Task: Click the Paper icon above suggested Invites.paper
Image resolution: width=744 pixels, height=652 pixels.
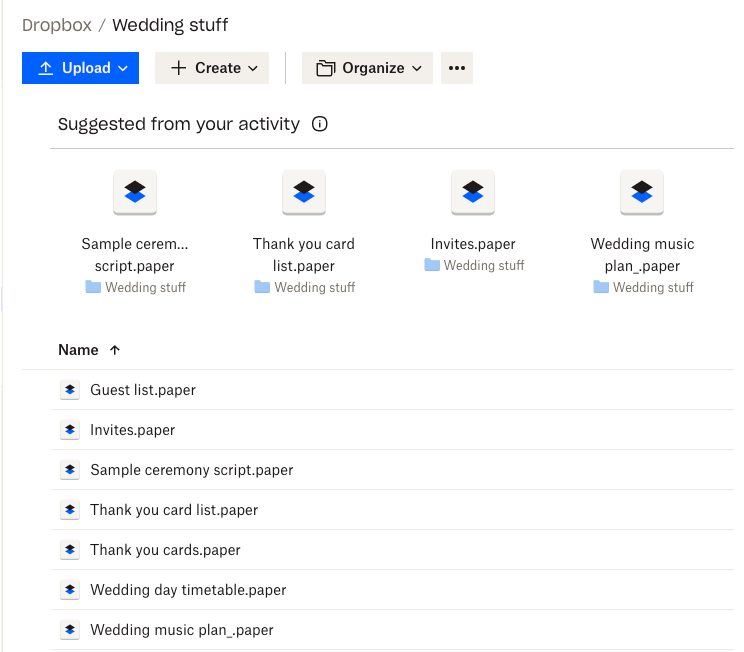Action: [473, 192]
